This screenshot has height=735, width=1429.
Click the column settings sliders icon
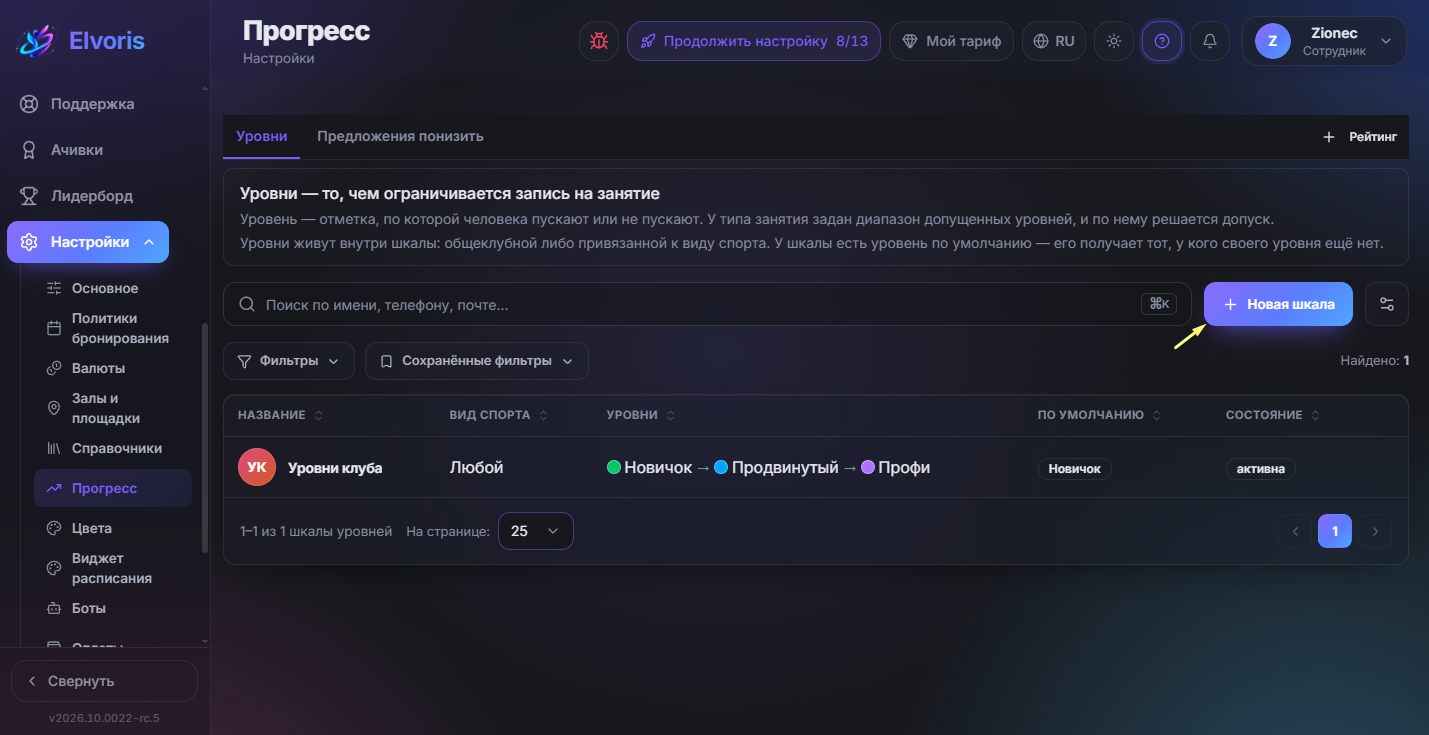tap(1387, 304)
